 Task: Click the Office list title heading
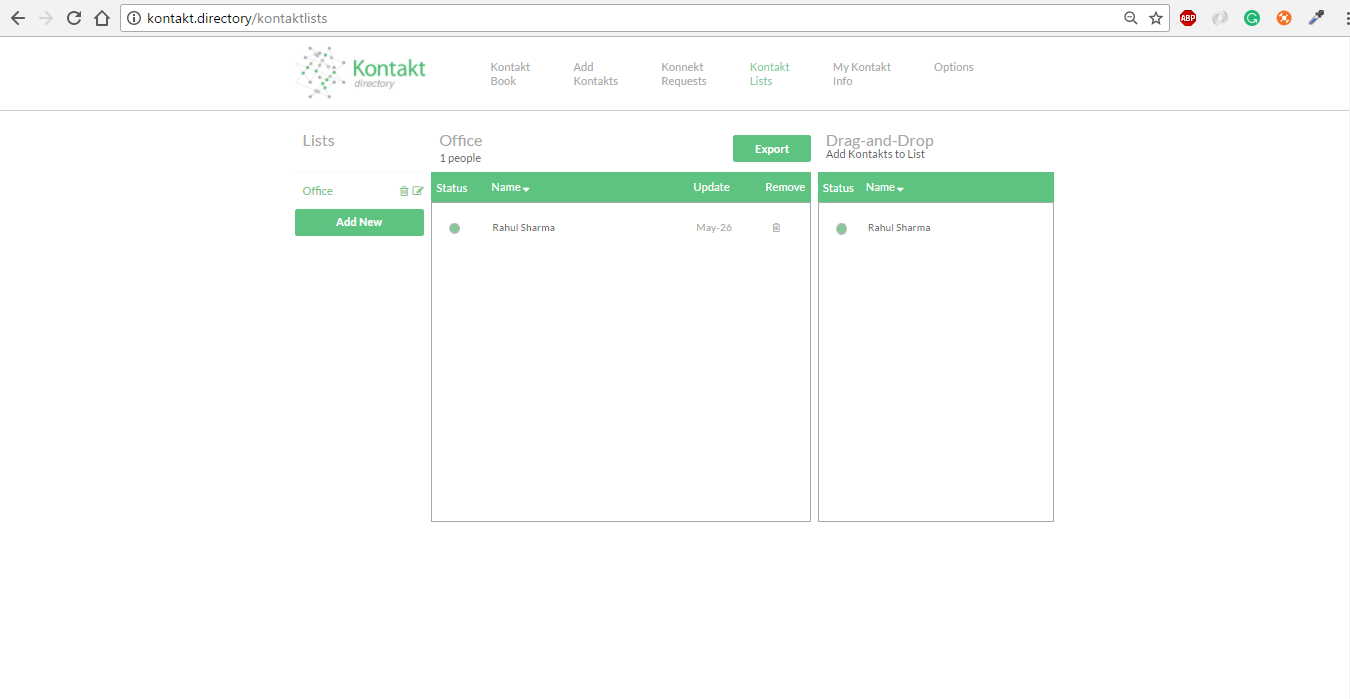(460, 141)
